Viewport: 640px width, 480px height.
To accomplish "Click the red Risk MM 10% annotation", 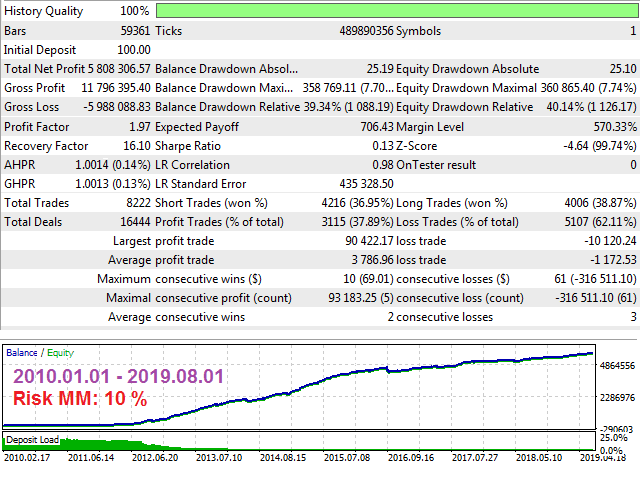I will pos(79,398).
